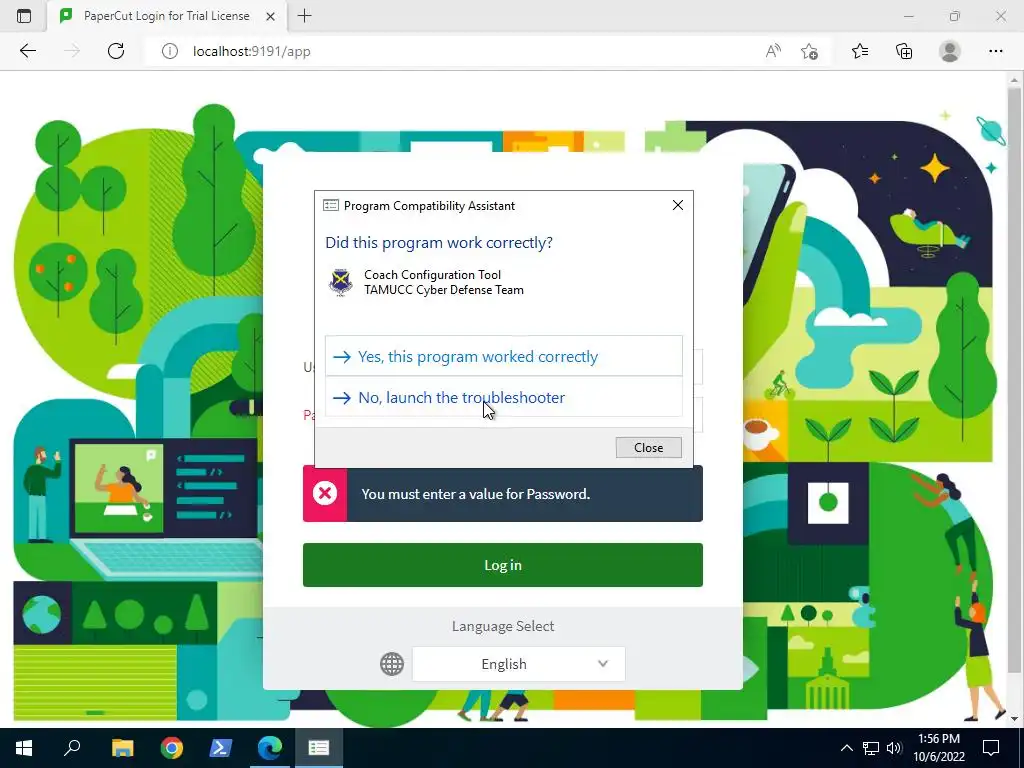
Task: Open Edge Settings and more menu
Action: coord(995,51)
